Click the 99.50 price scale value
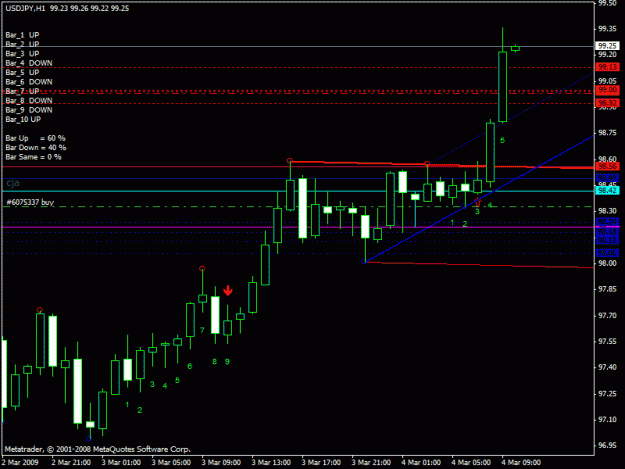This screenshot has height=469, width=625. [x=607, y=3]
